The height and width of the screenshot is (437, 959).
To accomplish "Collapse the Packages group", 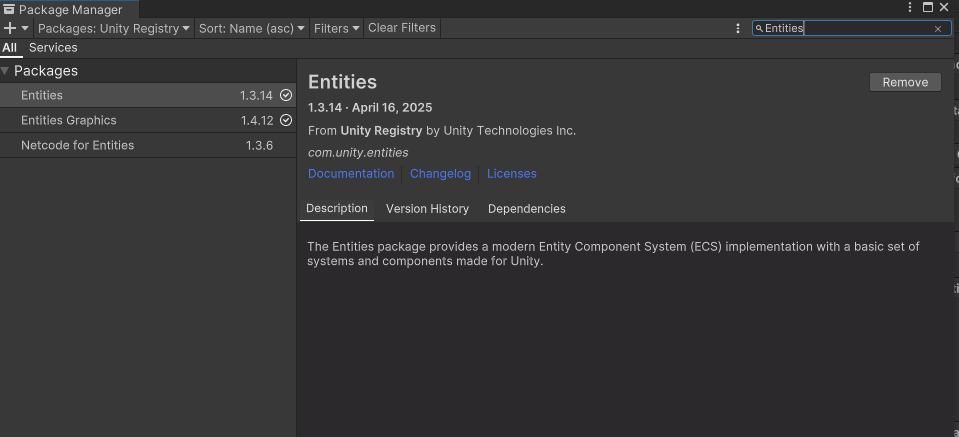I will click(5, 71).
